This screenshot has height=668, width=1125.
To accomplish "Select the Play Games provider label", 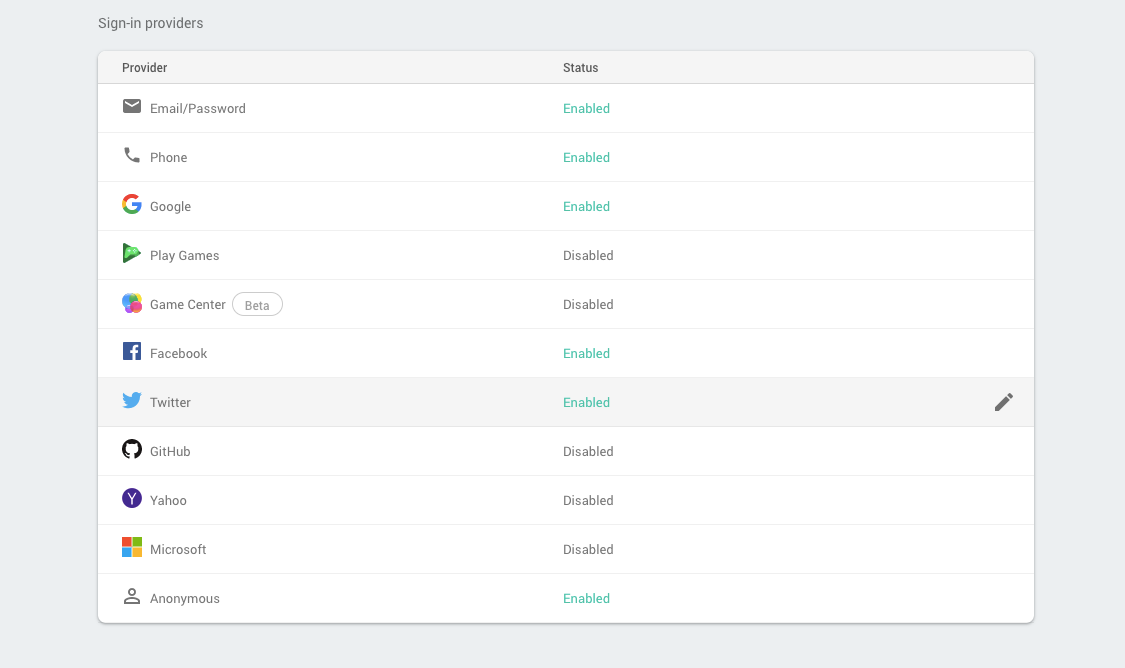I will pos(184,255).
